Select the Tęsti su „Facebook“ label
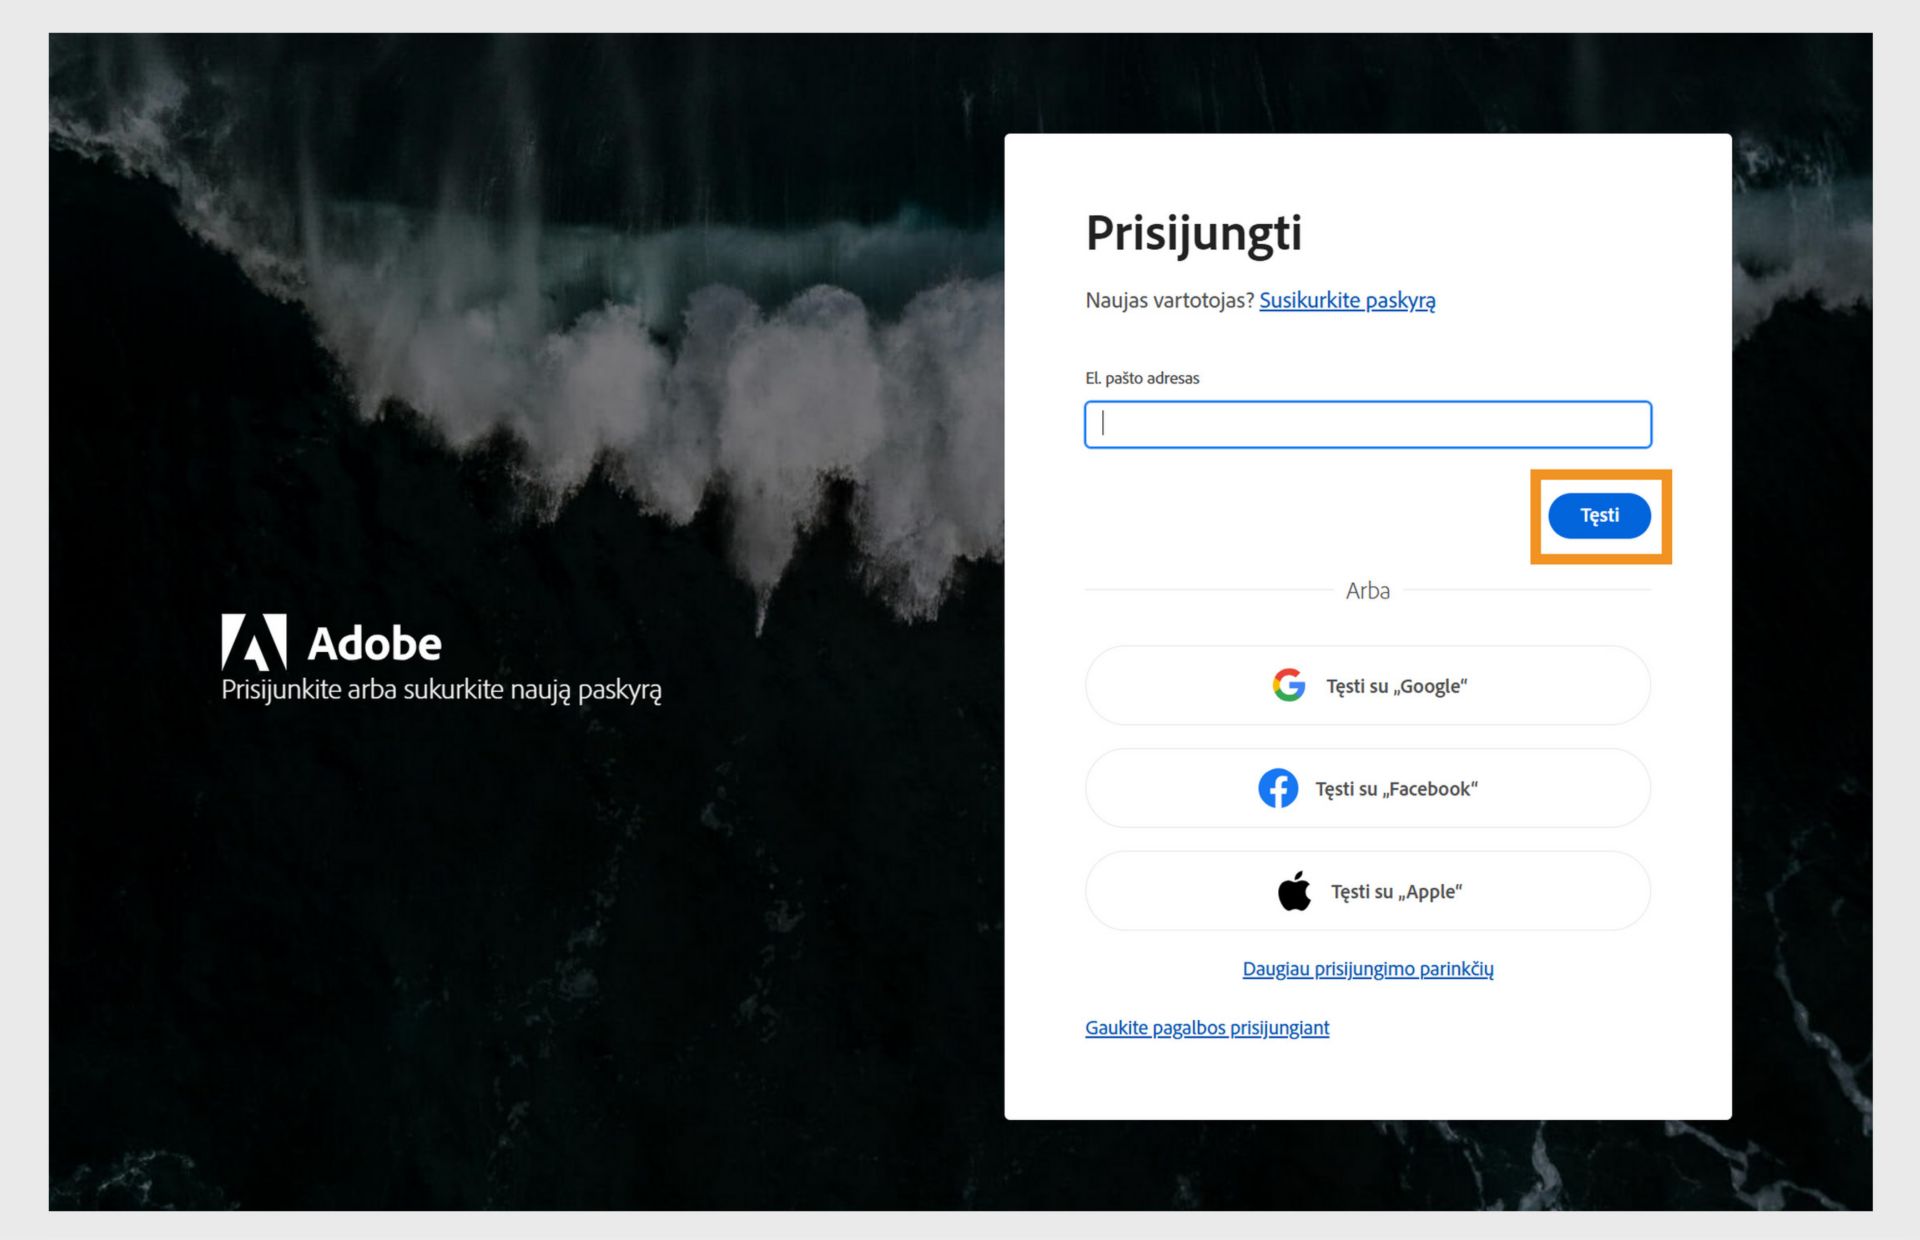 [x=1396, y=789]
